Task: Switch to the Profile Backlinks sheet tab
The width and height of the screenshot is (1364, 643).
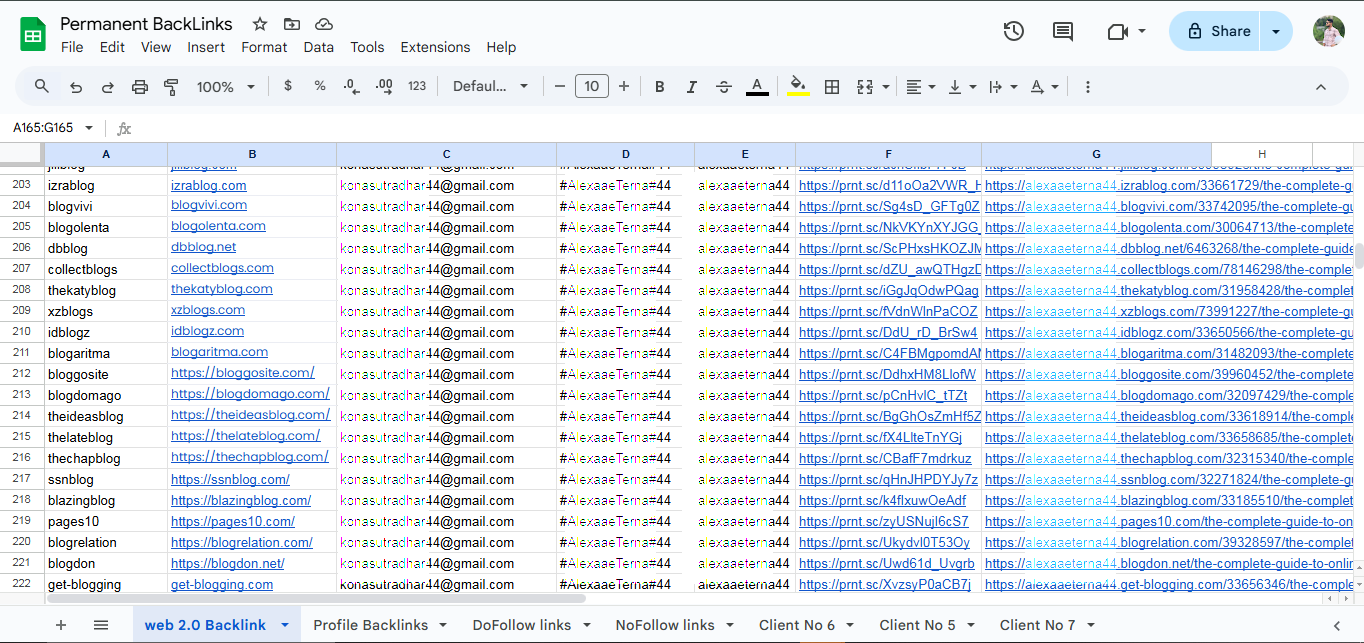Action: click(370, 625)
